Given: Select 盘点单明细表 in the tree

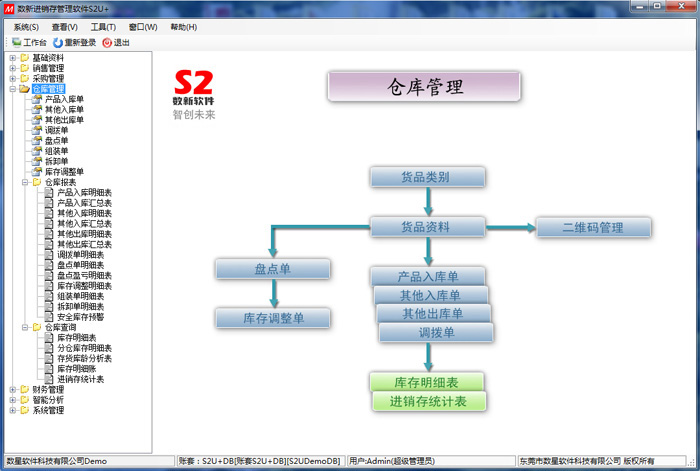Looking at the screenshot, I should (x=80, y=265).
